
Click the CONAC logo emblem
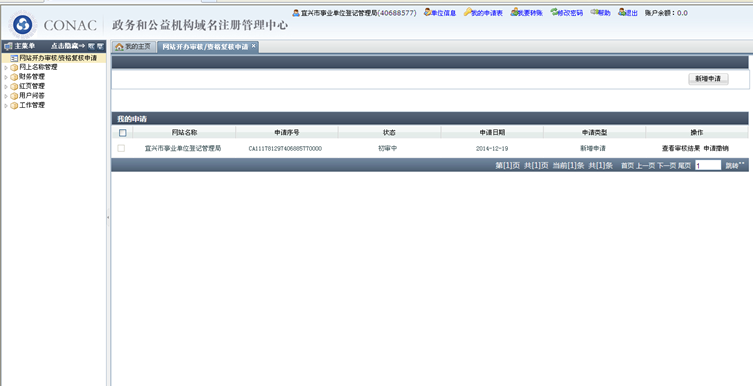click(x=23, y=24)
